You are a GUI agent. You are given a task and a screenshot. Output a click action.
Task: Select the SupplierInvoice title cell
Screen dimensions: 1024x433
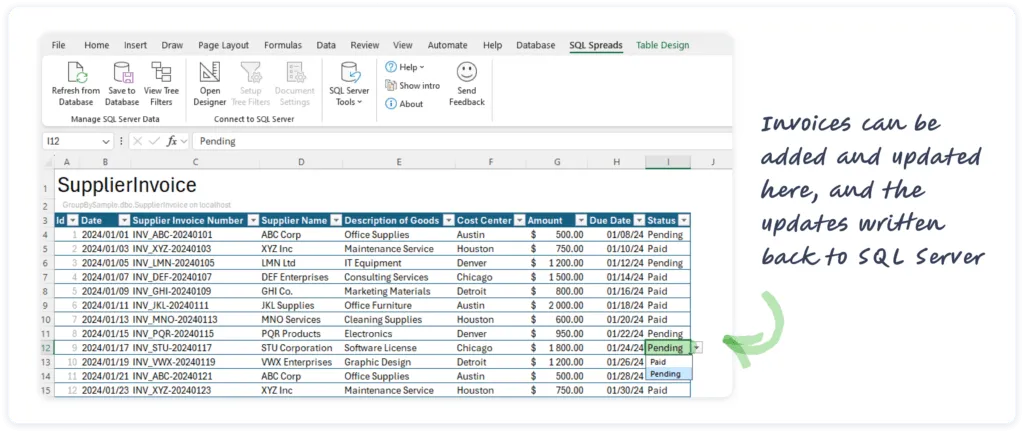click(x=126, y=186)
